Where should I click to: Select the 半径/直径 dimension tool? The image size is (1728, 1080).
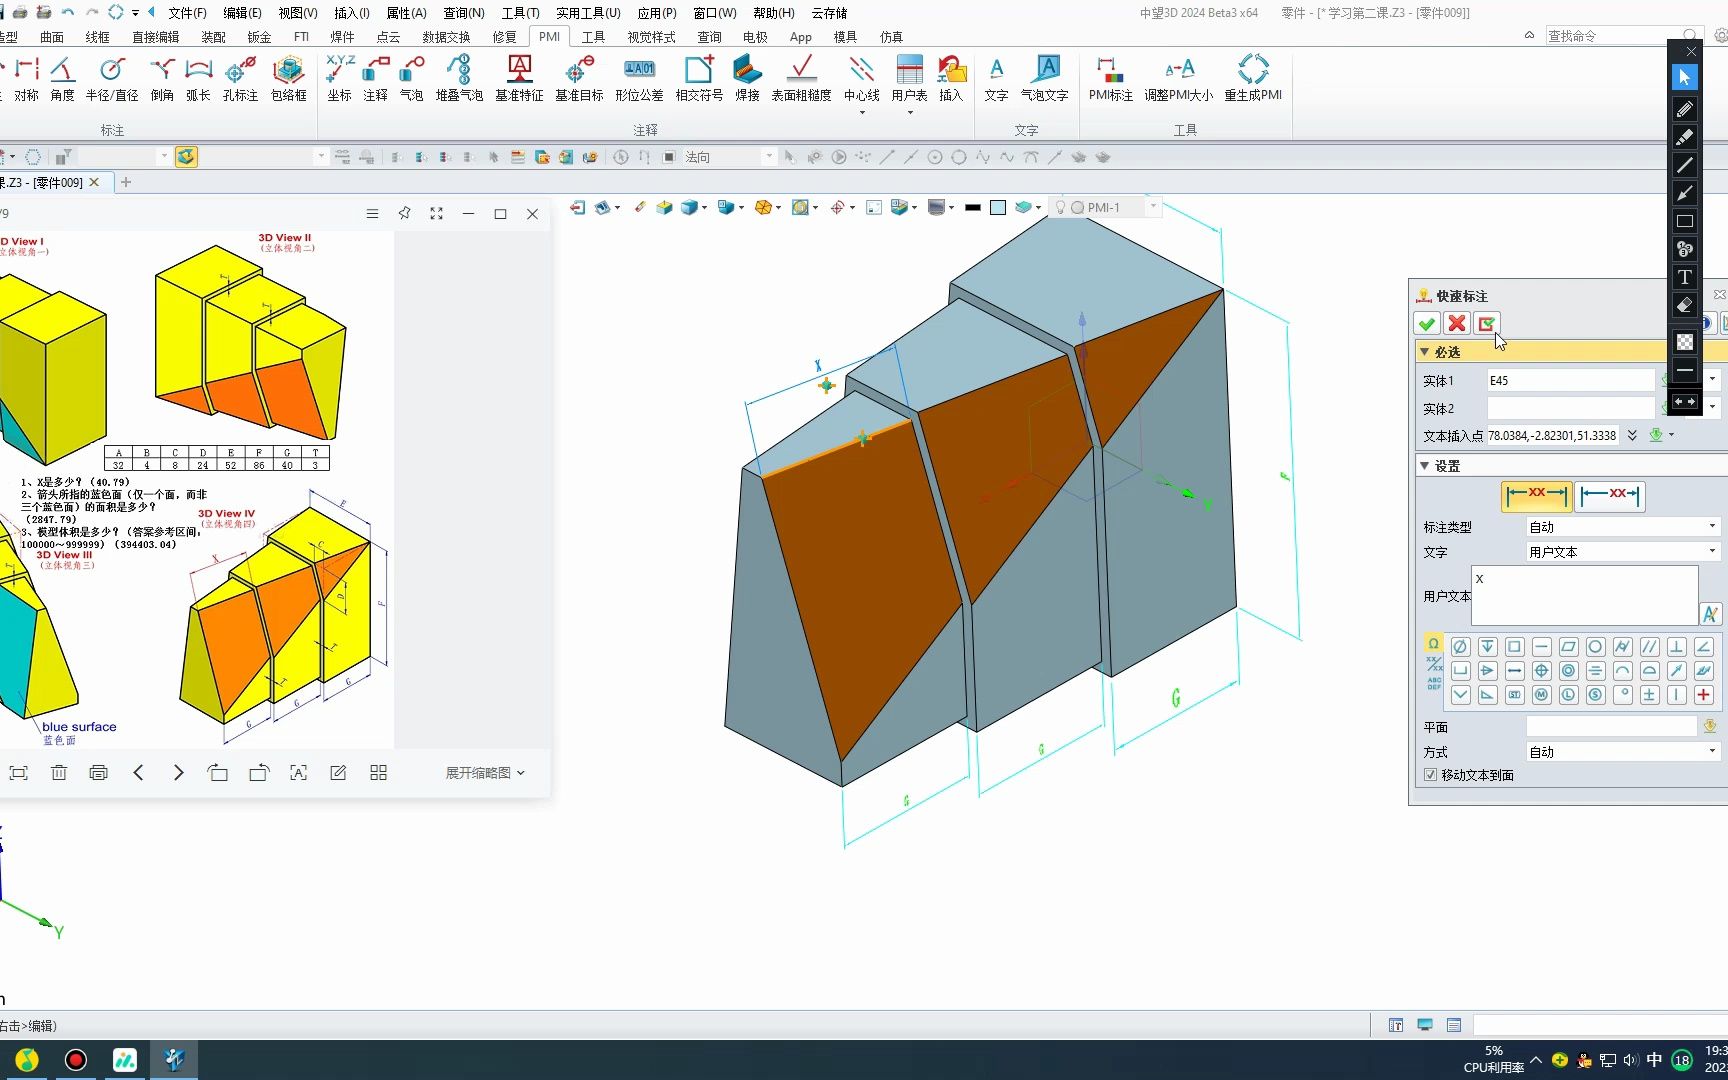111,78
